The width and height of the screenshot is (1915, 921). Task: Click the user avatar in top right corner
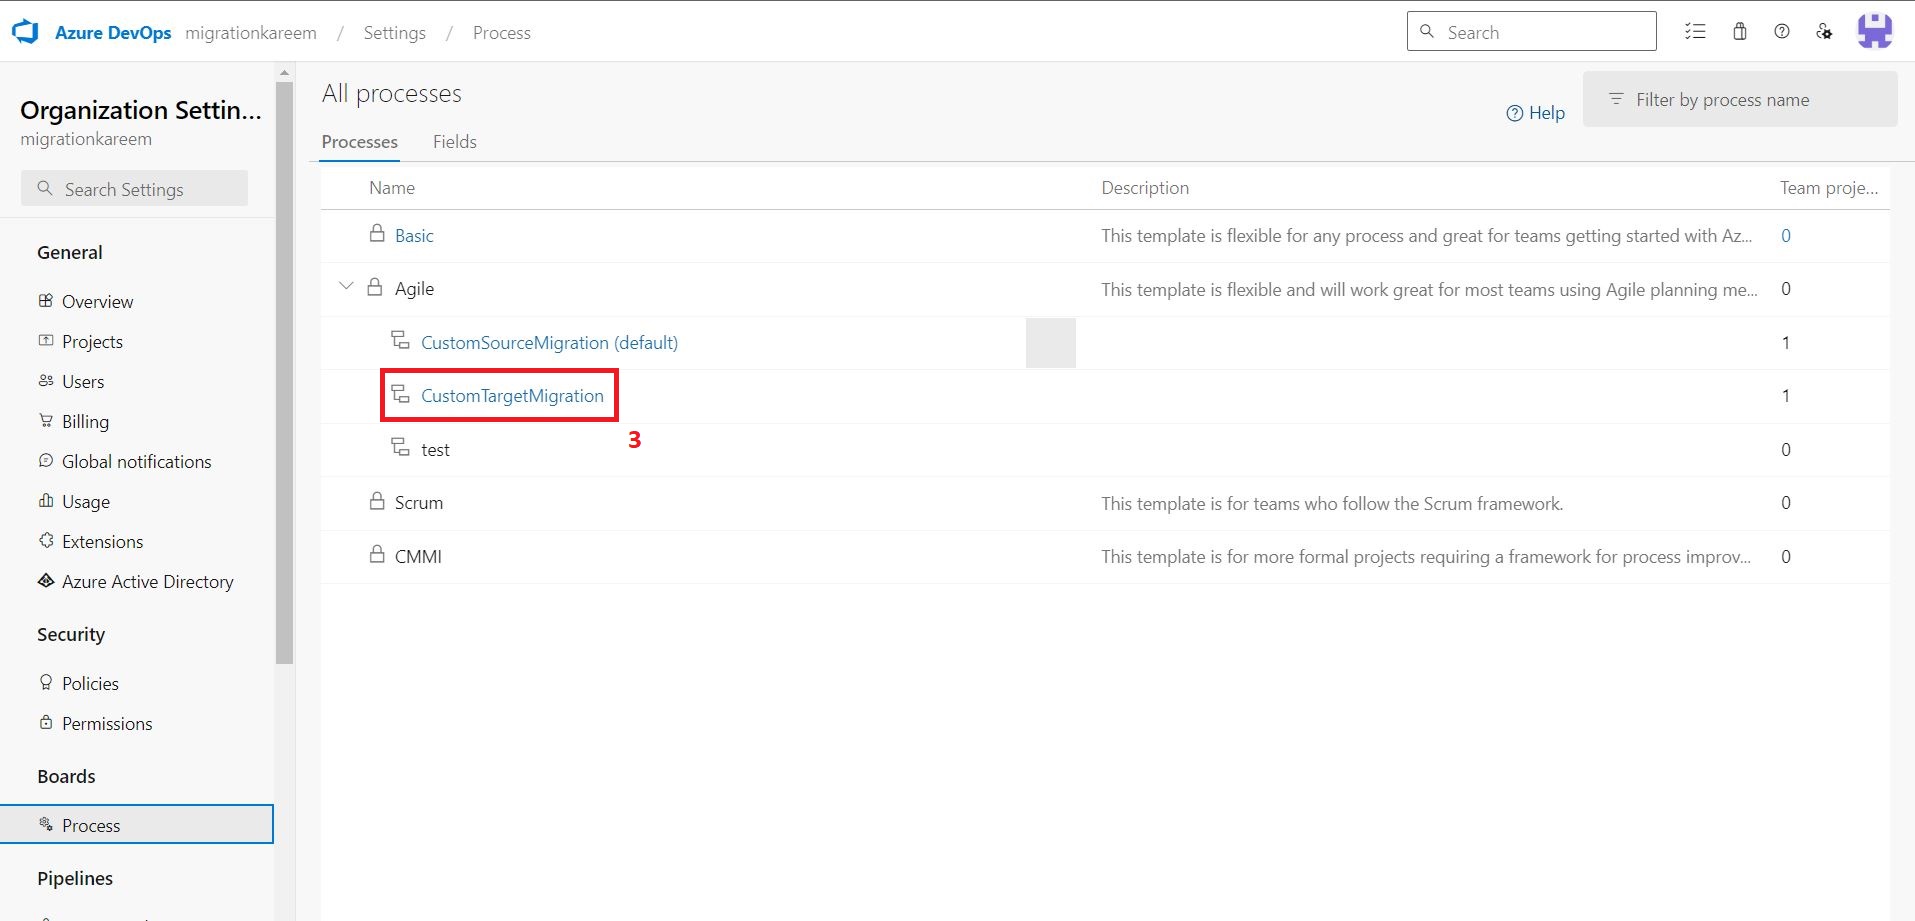point(1876,31)
